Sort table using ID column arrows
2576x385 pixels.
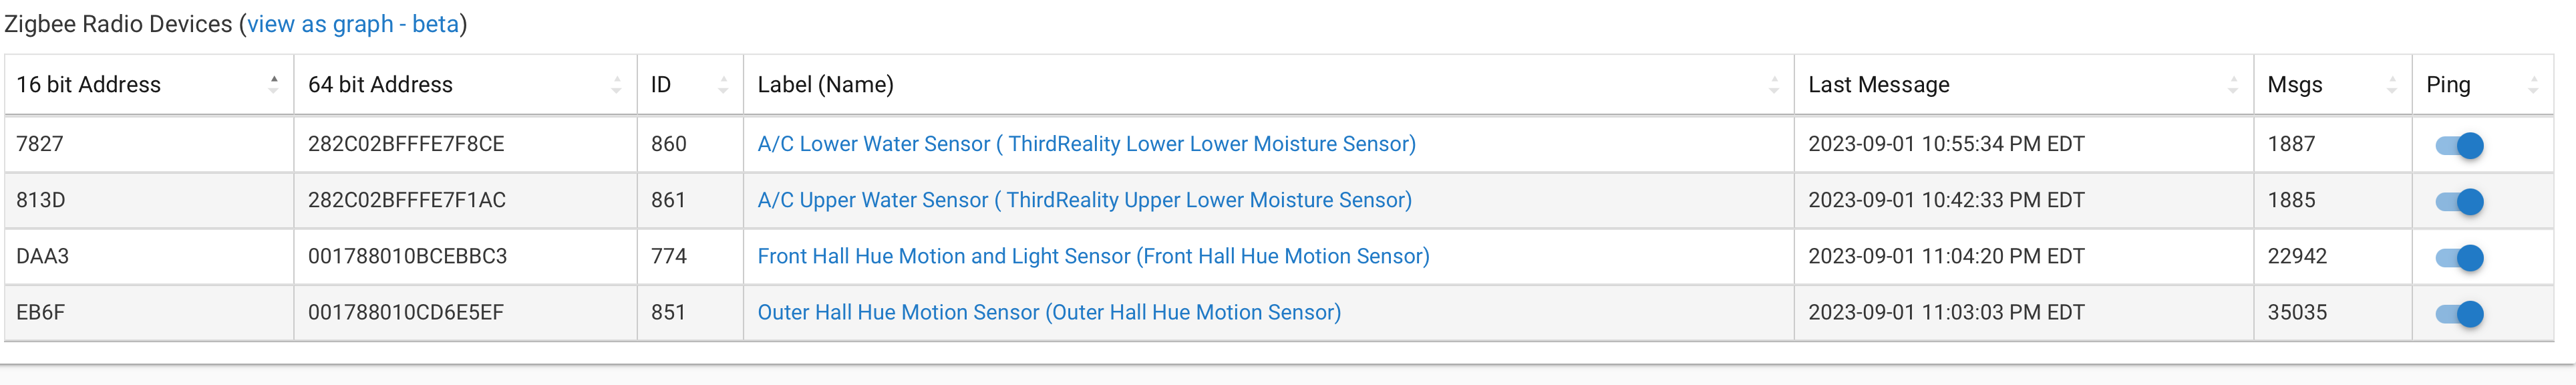pyautogui.click(x=723, y=85)
